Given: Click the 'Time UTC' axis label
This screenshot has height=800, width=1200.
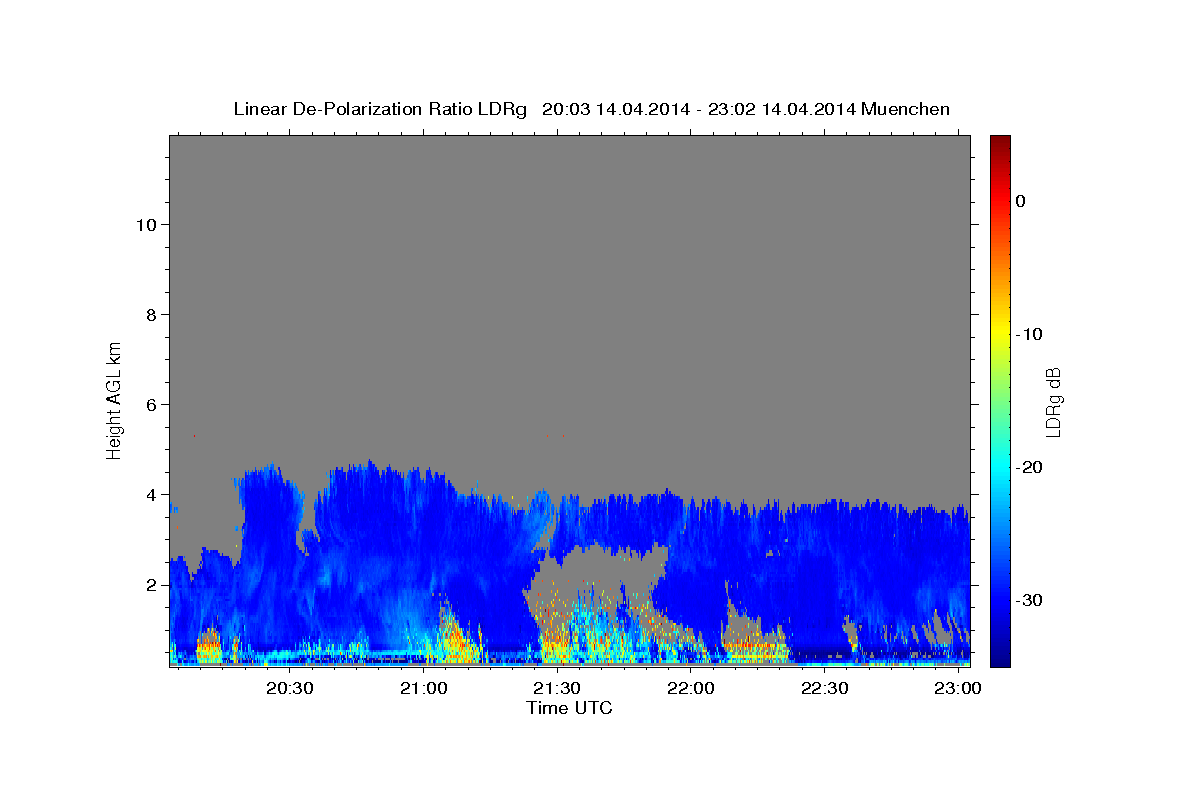Looking at the screenshot, I should click(569, 708).
